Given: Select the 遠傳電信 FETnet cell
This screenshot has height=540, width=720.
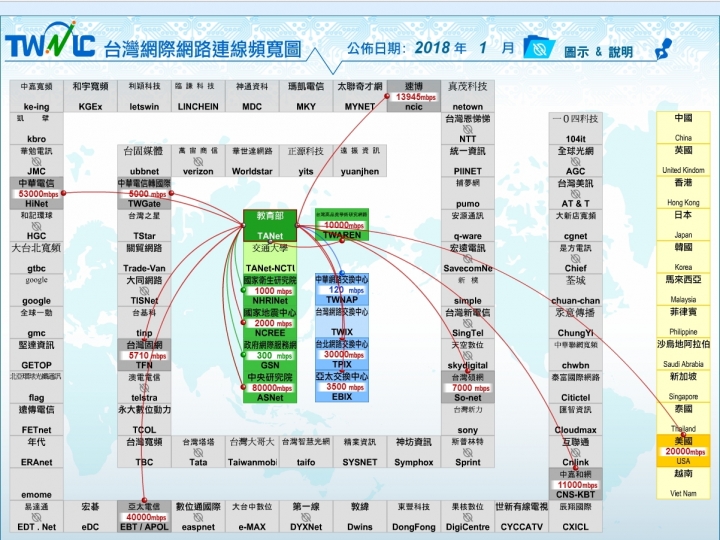Looking at the screenshot, I should coord(36,420).
